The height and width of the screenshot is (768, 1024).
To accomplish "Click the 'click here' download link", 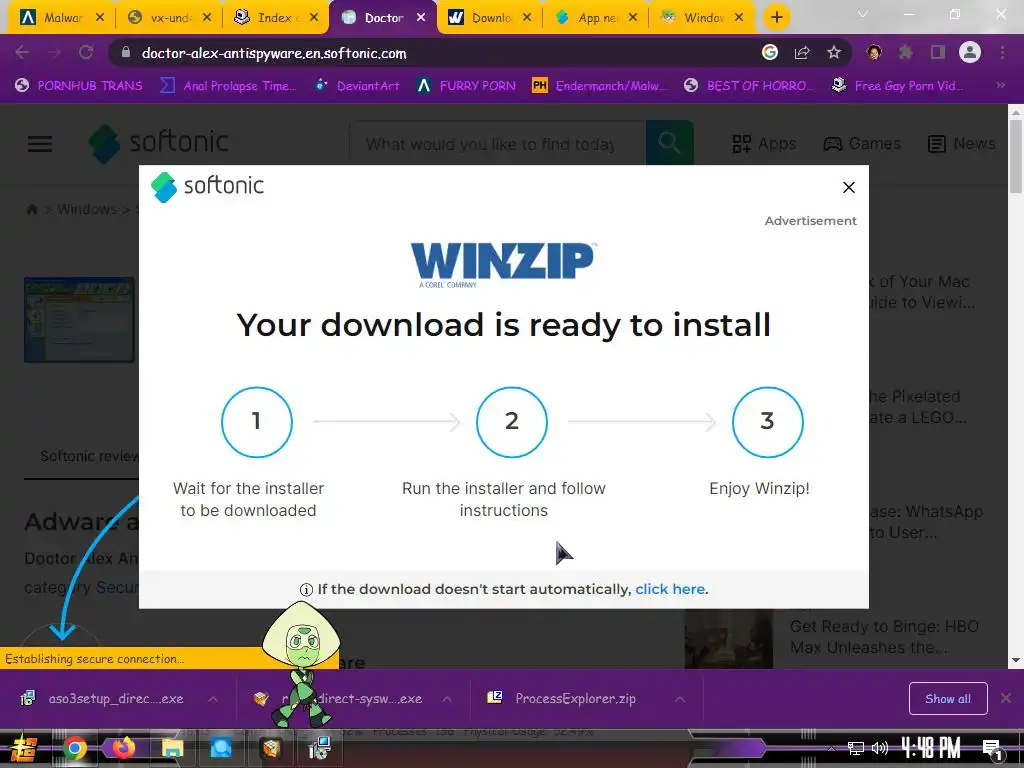I will click(x=670, y=589).
